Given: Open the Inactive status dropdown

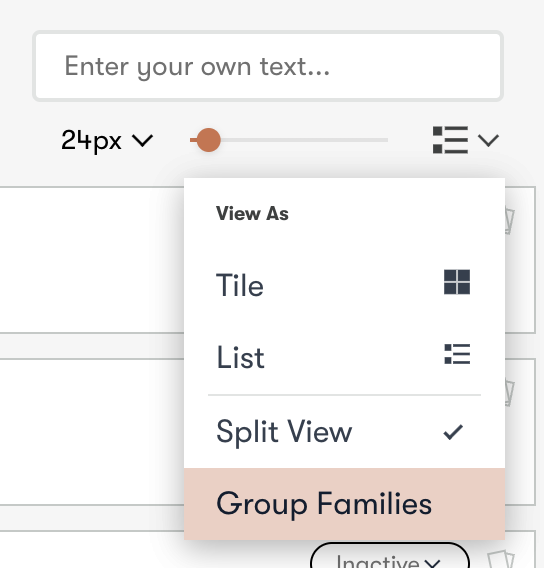Looking at the screenshot, I should 390,556.
